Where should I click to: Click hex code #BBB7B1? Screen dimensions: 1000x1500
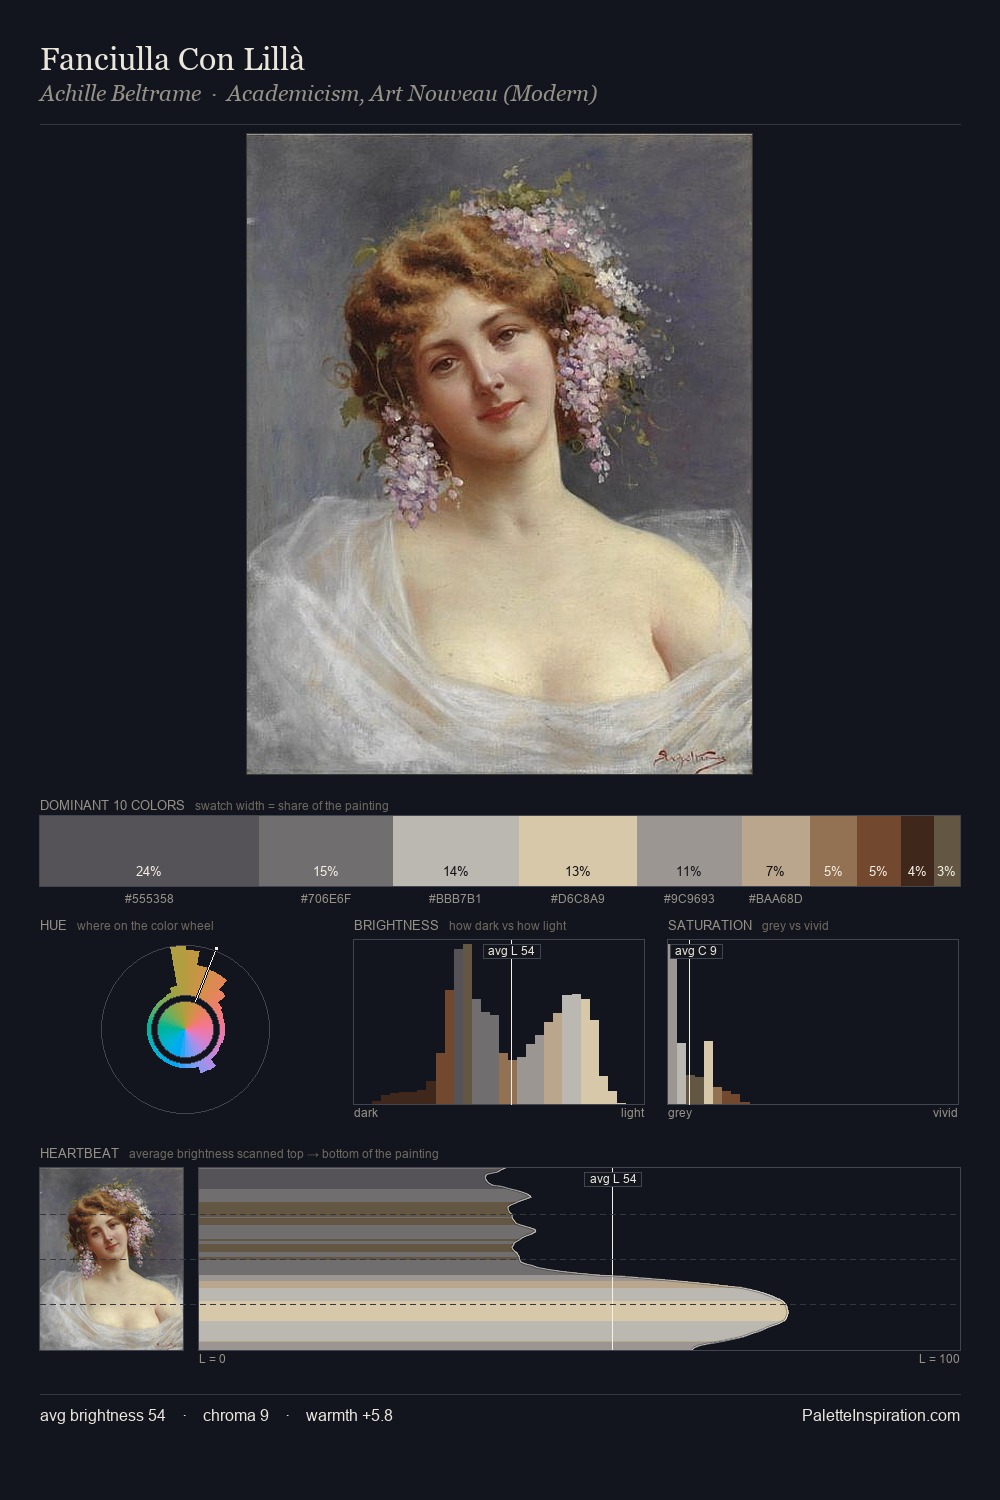coord(456,899)
